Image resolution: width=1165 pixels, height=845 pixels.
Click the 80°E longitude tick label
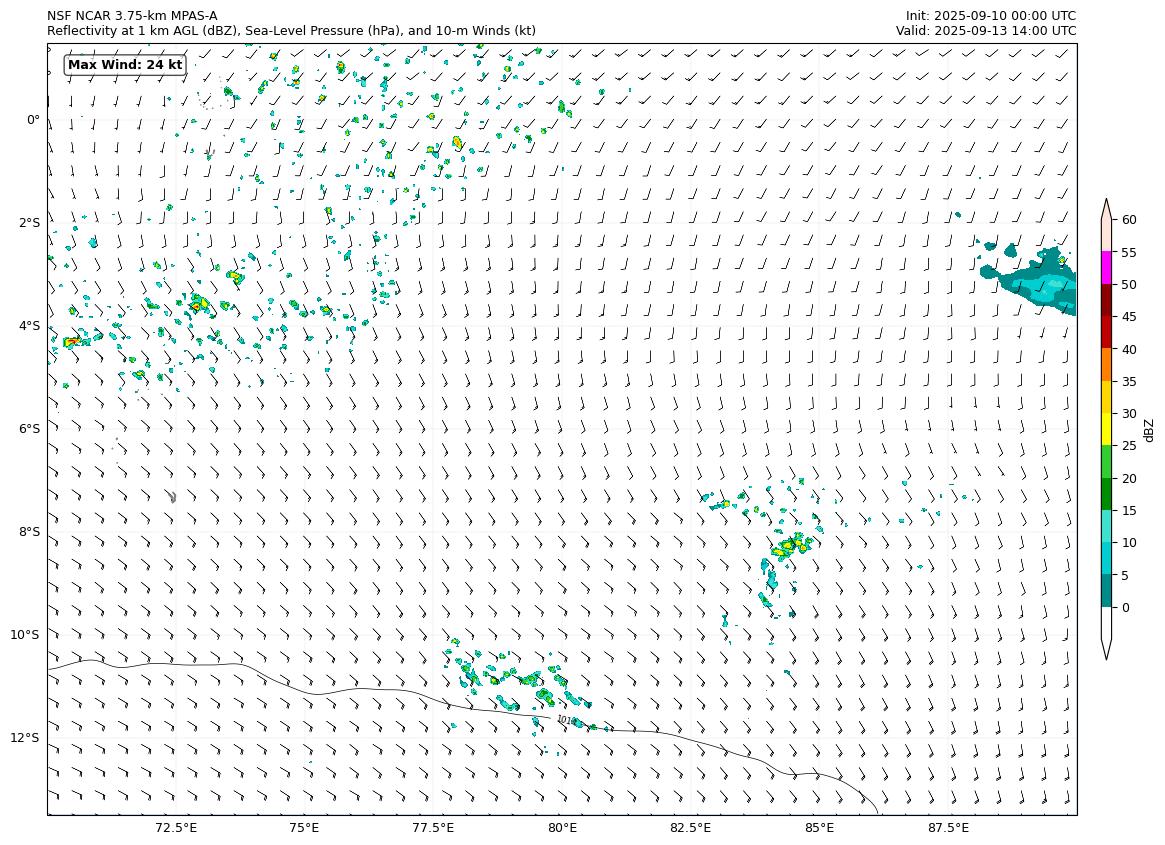tap(562, 828)
